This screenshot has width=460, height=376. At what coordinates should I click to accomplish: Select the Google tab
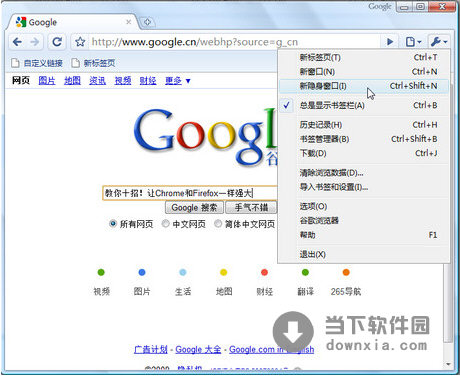pos(72,22)
